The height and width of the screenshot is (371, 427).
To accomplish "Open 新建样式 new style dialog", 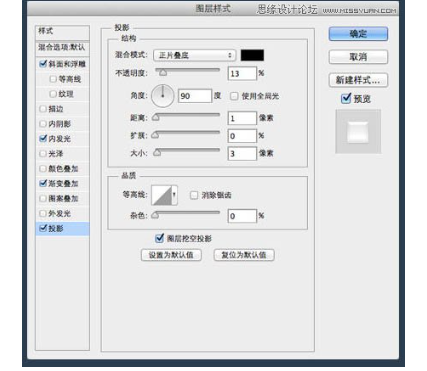I will click(358, 80).
